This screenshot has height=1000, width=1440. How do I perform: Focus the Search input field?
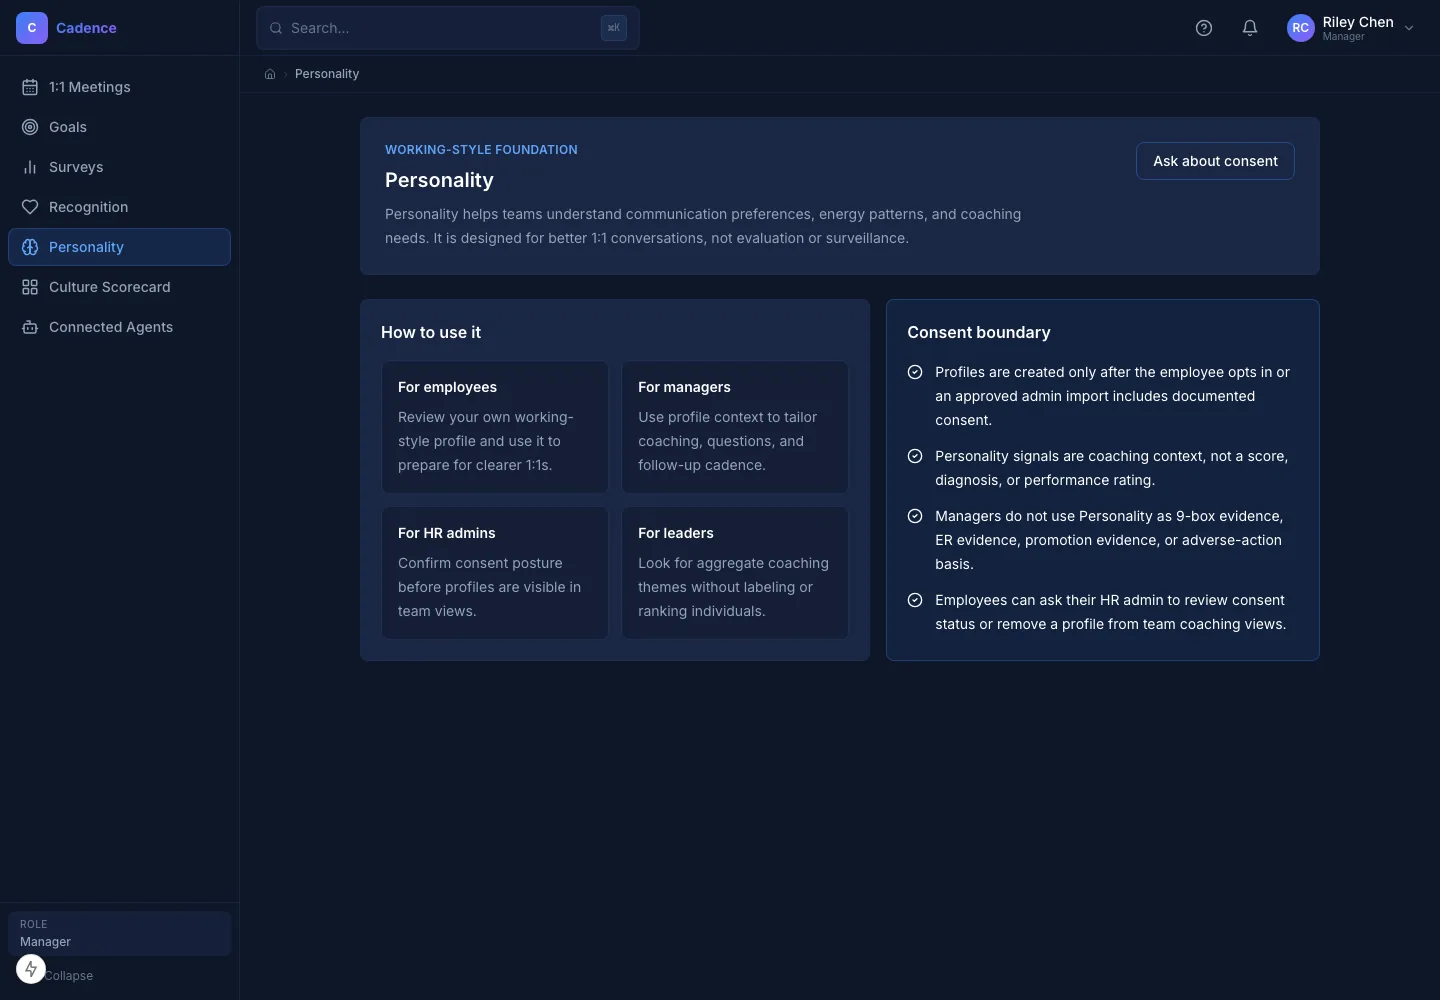coord(448,28)
